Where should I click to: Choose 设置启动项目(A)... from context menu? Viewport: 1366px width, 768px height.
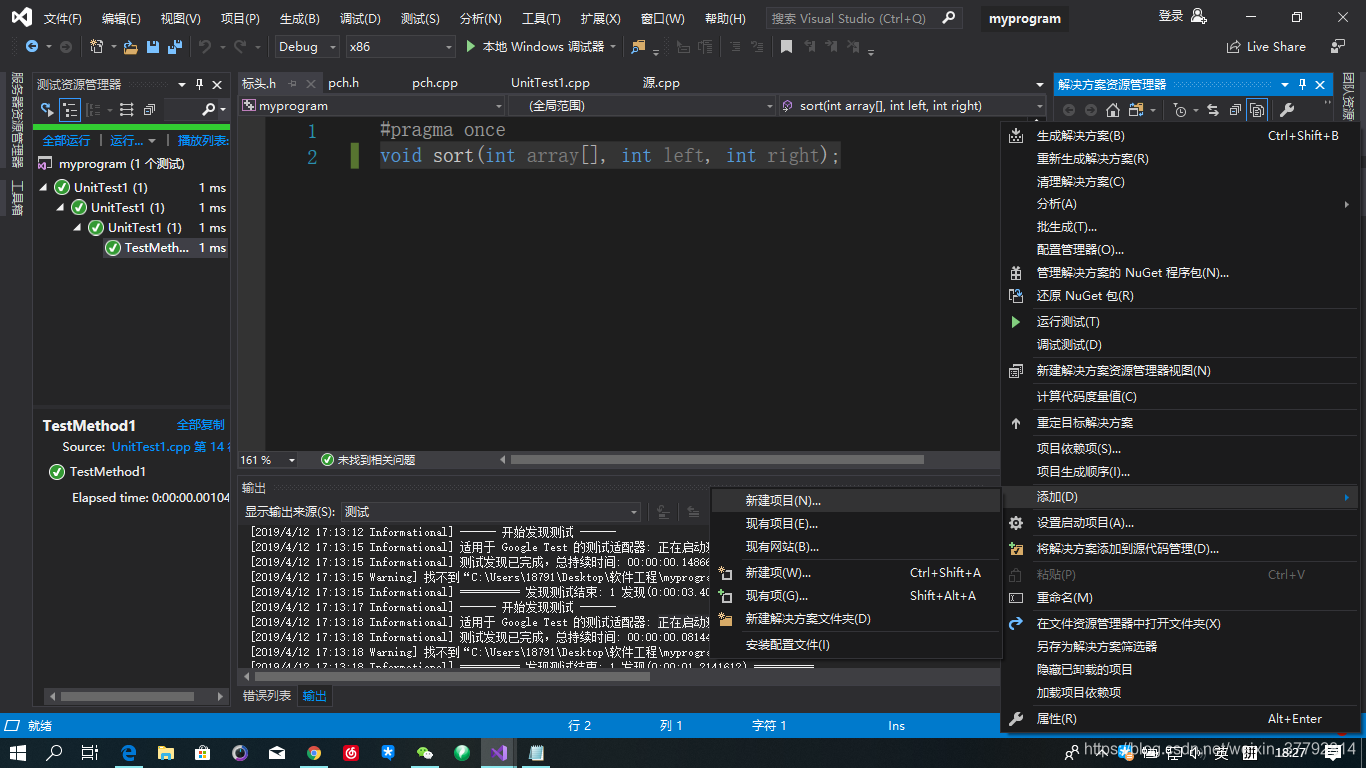[x=1180, y=523]
